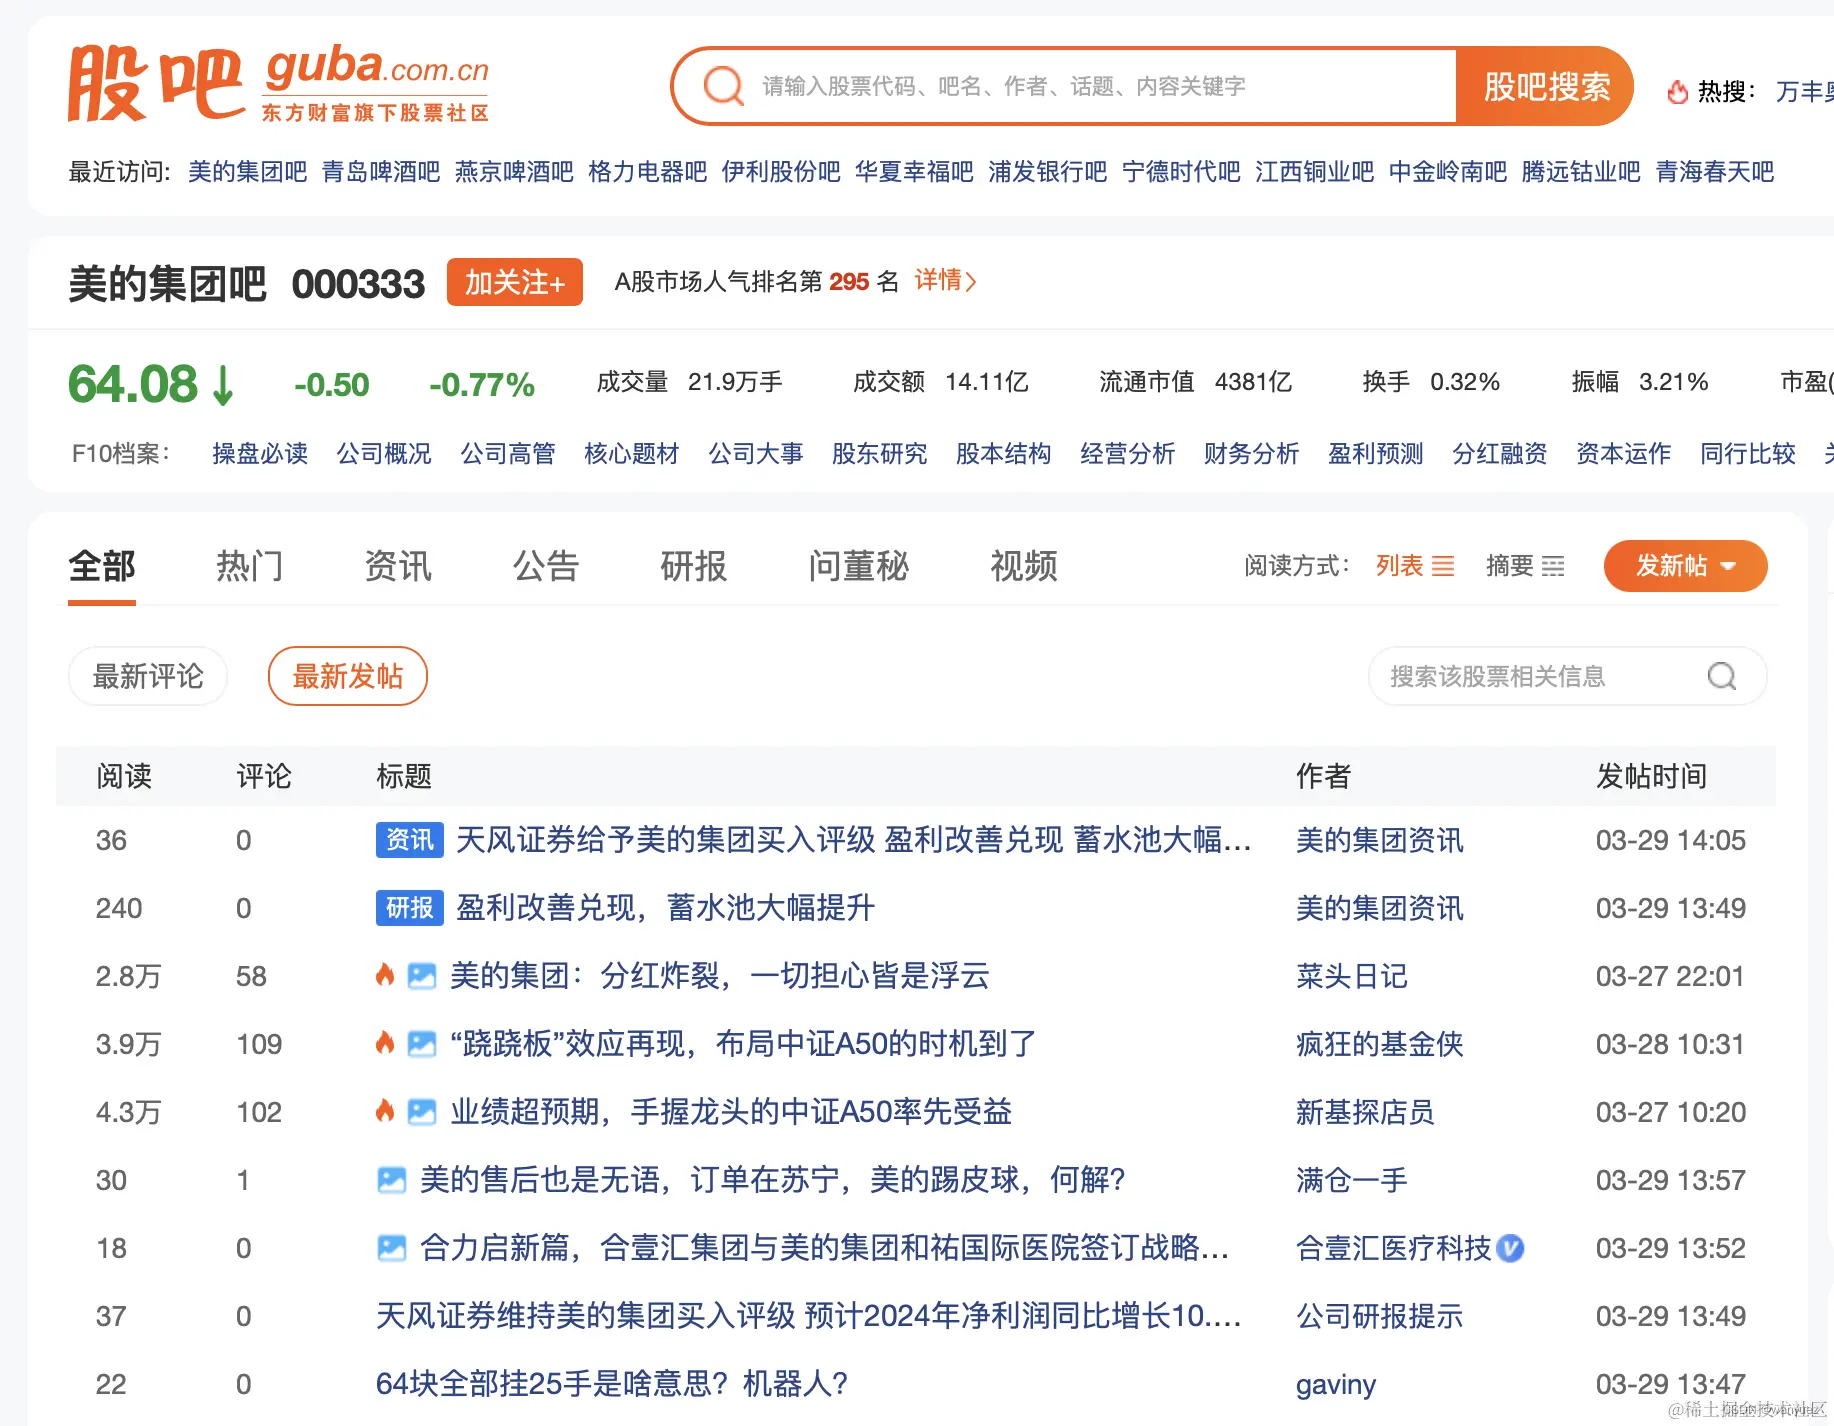
Task: Click the flame icon on 业绩超预期 post
Action: [385, 1111]
